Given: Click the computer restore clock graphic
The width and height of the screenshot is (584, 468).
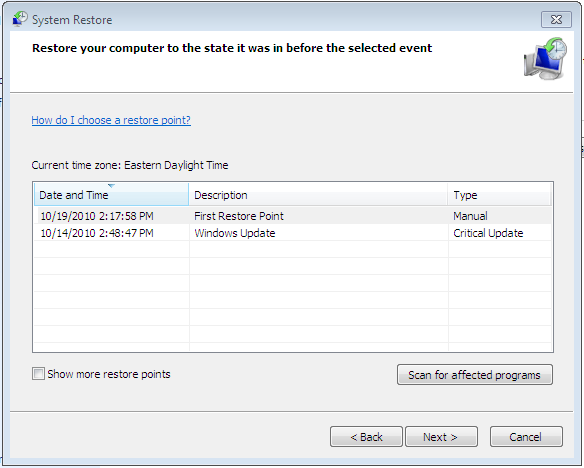Looking at the screenshot, I should 546,58.
